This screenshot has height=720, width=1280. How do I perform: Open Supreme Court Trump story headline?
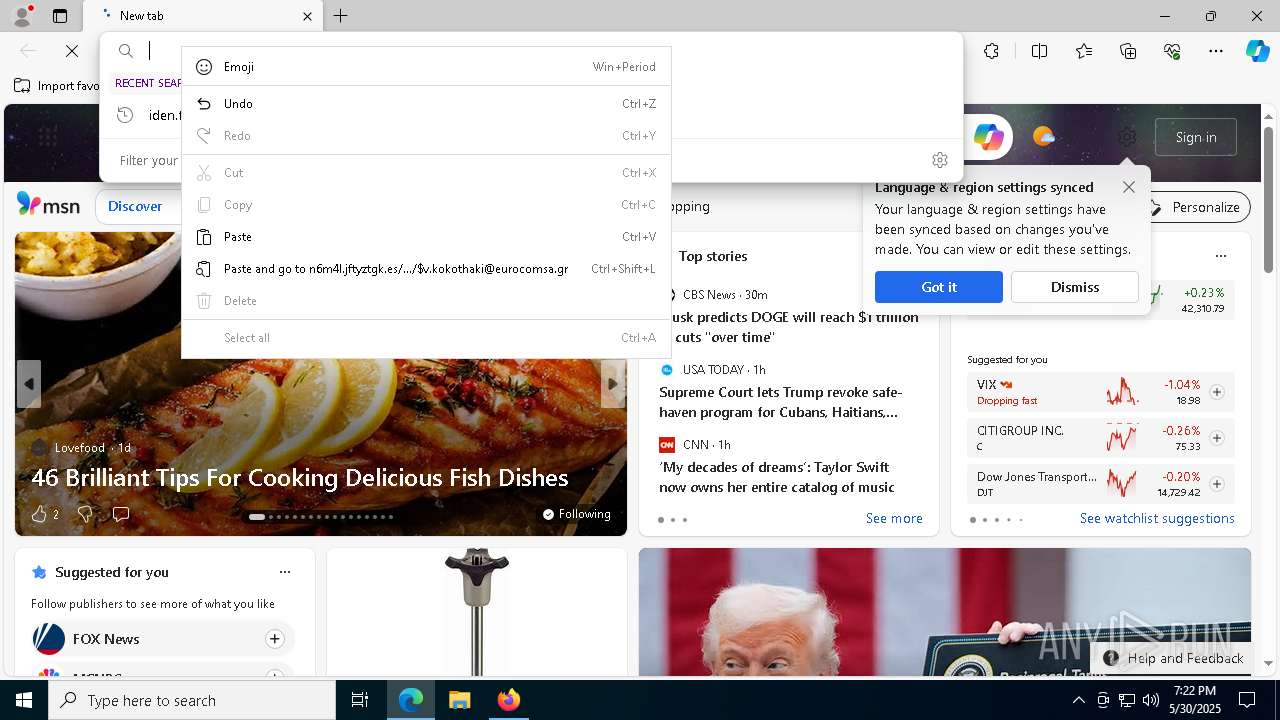point(781,402)
